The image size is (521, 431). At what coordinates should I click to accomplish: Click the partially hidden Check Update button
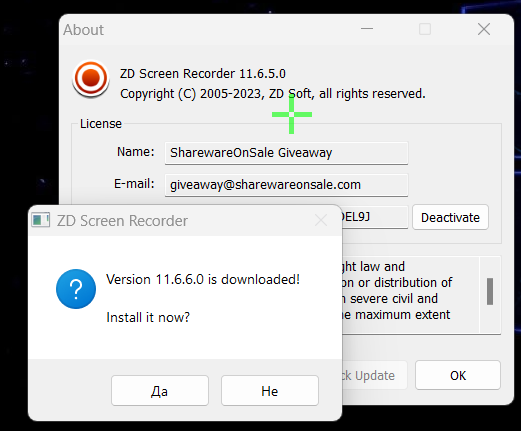pos(375,375)
